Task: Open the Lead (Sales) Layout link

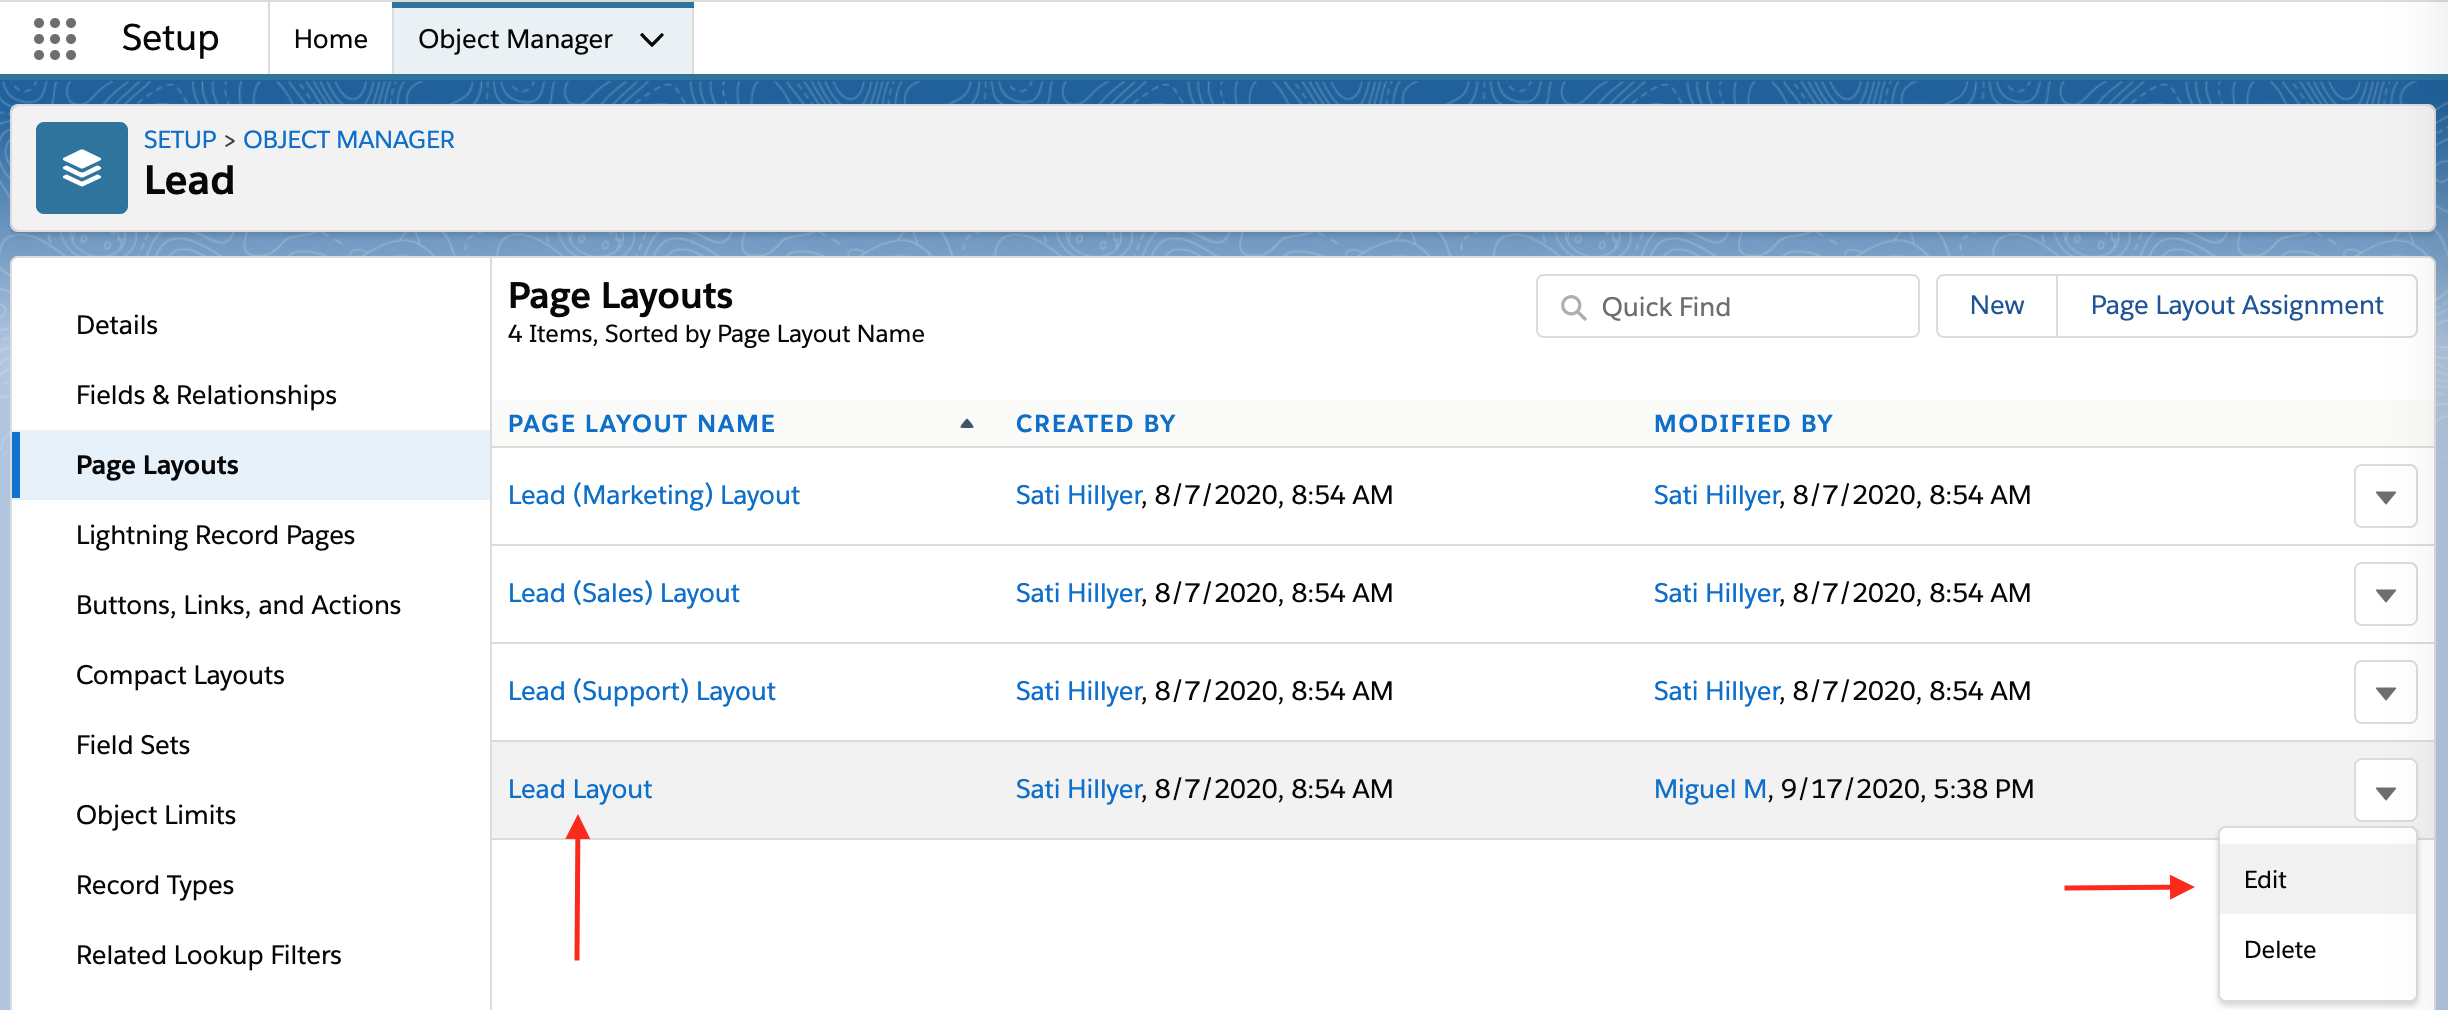Action: [x=624, y=593]
